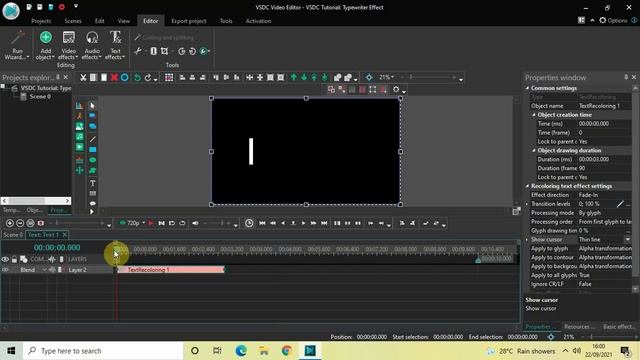This screenshot has width=640, height=360.
Task: Click the Object name field TextRecoloring 1
Action: click(x=604, y=106)
